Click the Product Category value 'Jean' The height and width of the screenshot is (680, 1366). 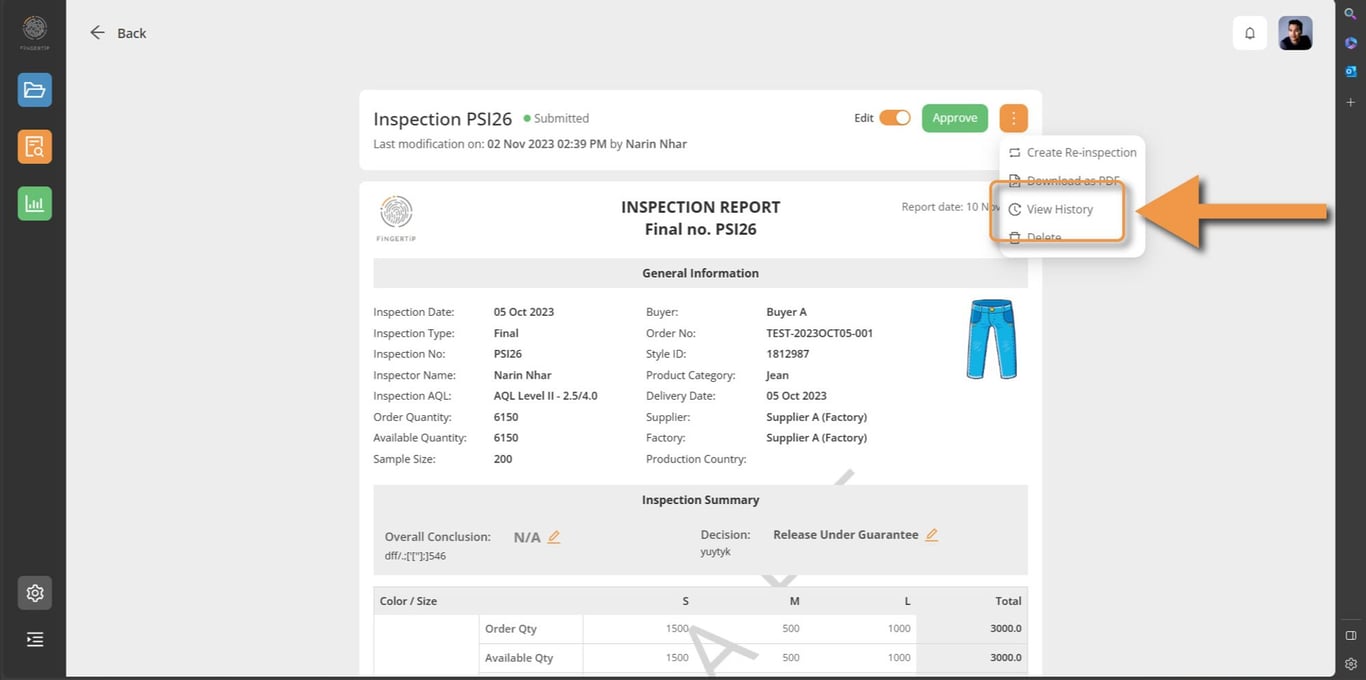point(777,375)
